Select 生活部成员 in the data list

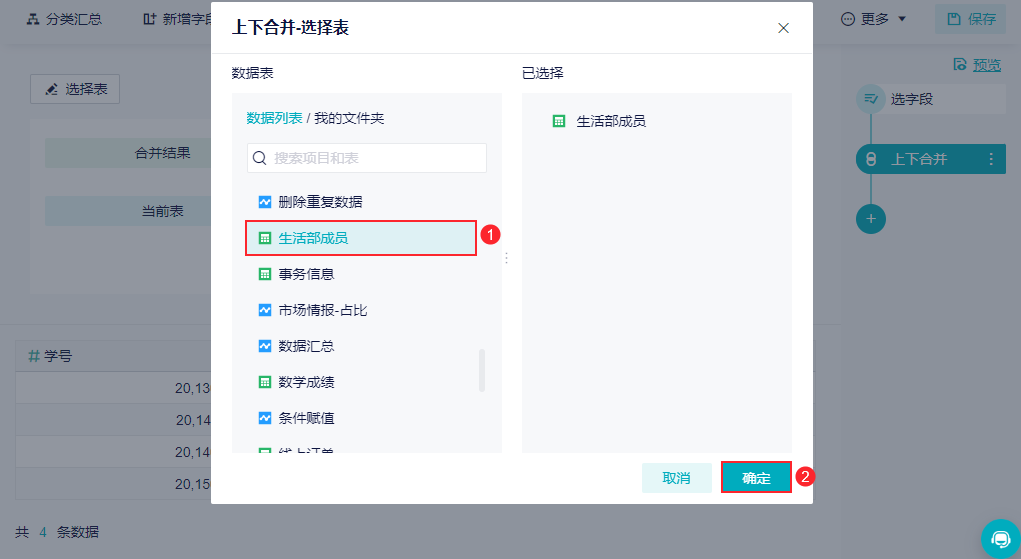[313, 238]
